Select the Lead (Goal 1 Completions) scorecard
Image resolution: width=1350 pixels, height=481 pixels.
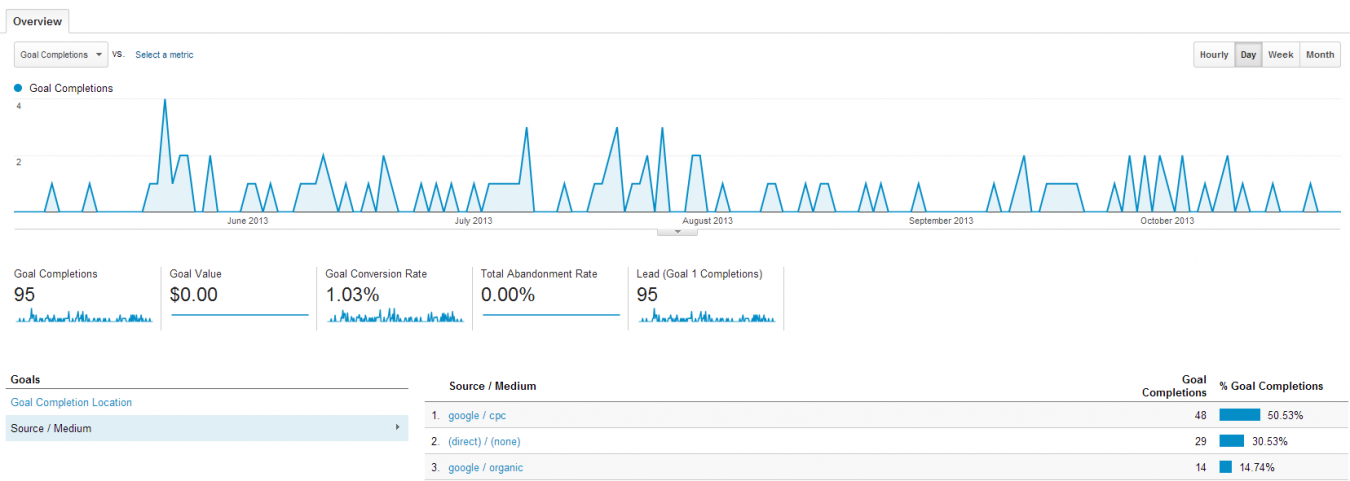click(x=706, y=296)
